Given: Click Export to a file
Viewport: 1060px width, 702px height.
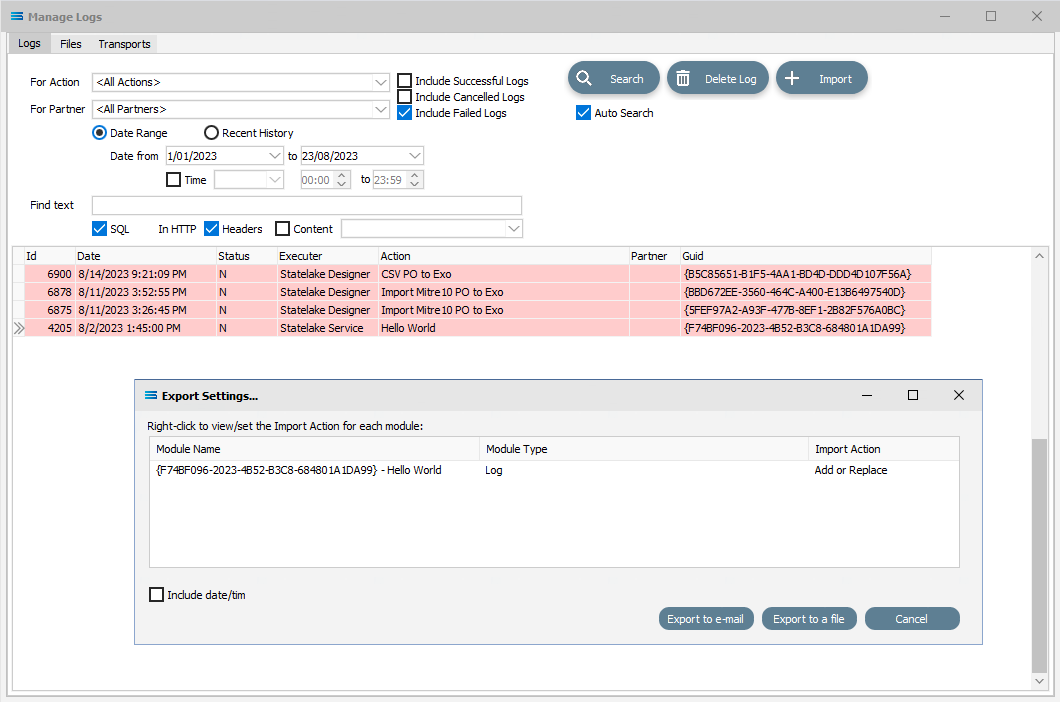Looking at the screenshot, I should (x=809, y=619).
